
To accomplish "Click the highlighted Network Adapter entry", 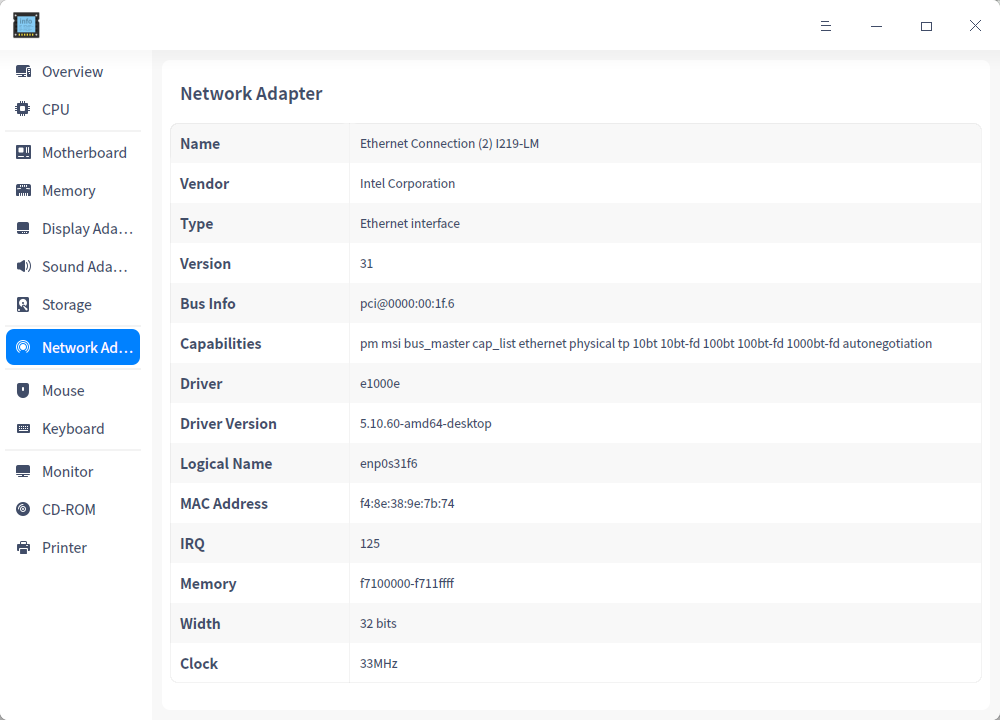I will point(72,347).
